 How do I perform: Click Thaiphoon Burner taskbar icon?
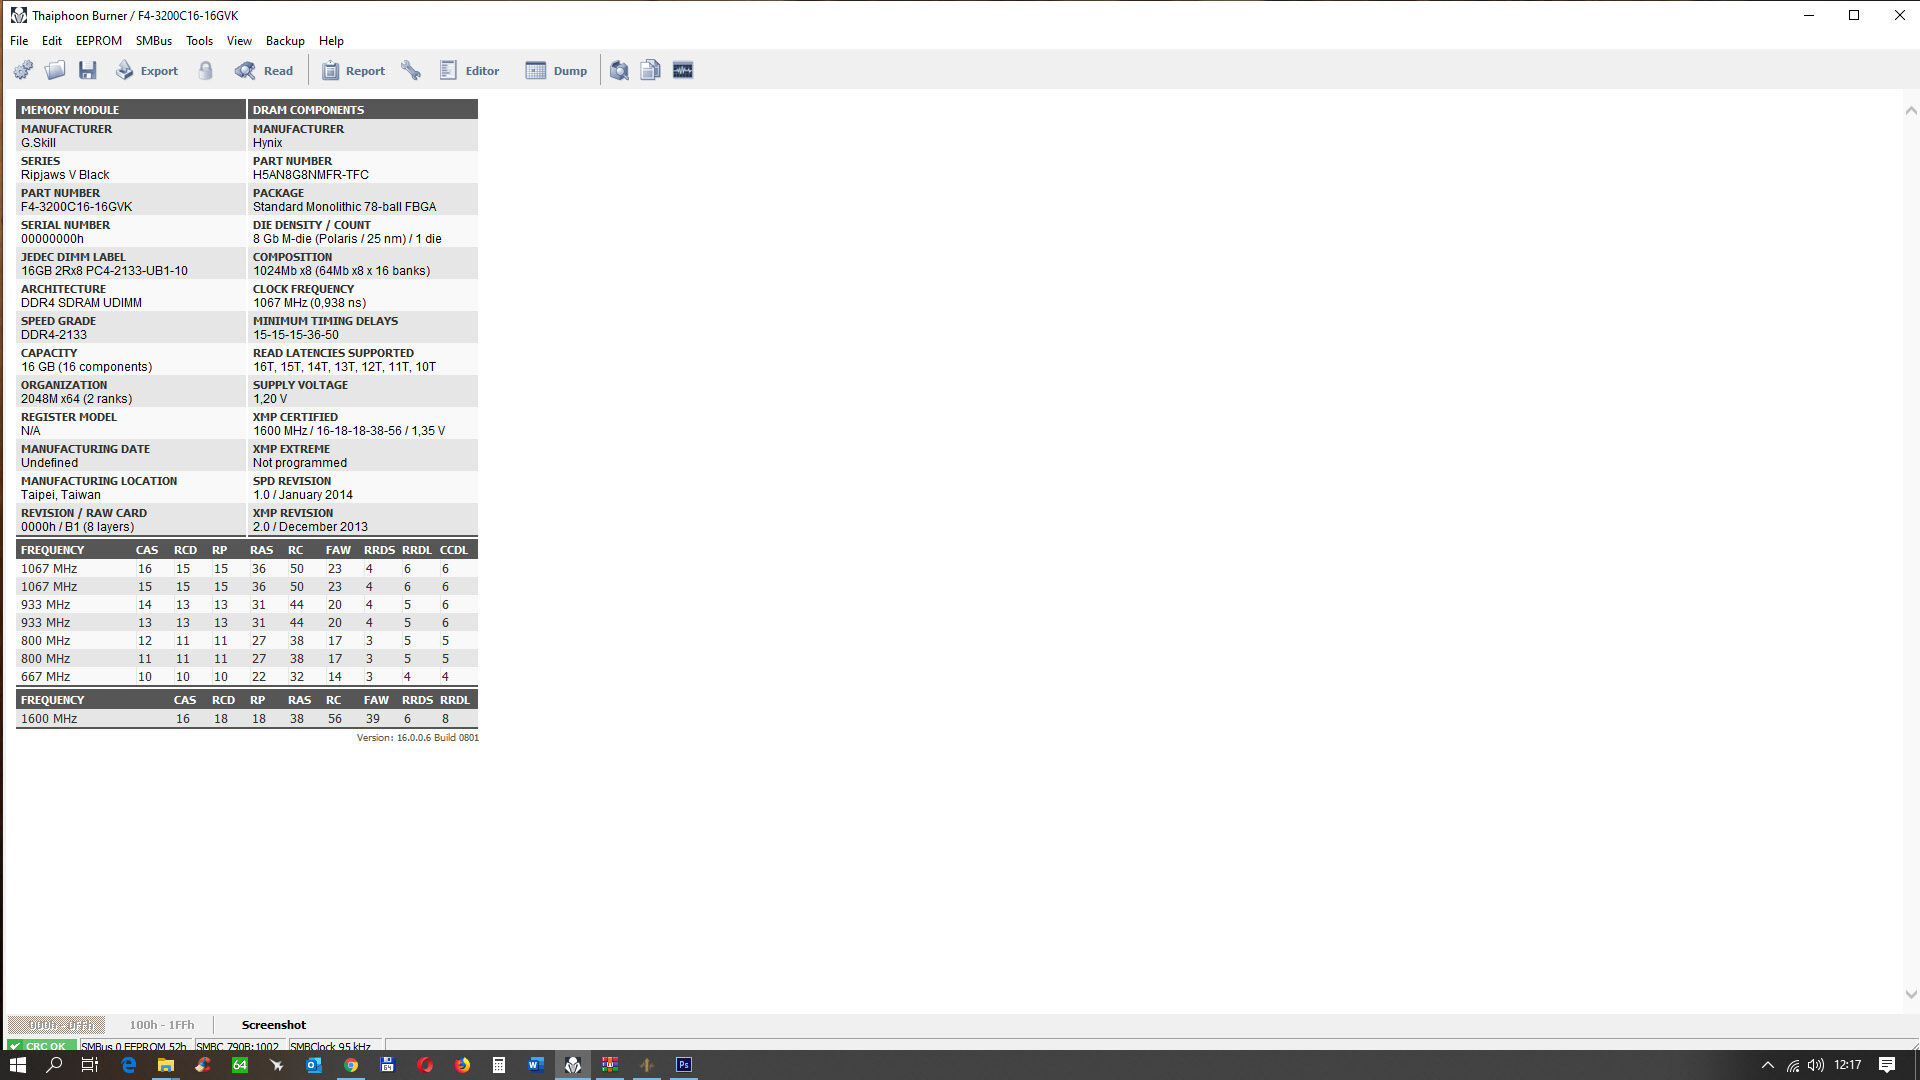coord(572,1065)
